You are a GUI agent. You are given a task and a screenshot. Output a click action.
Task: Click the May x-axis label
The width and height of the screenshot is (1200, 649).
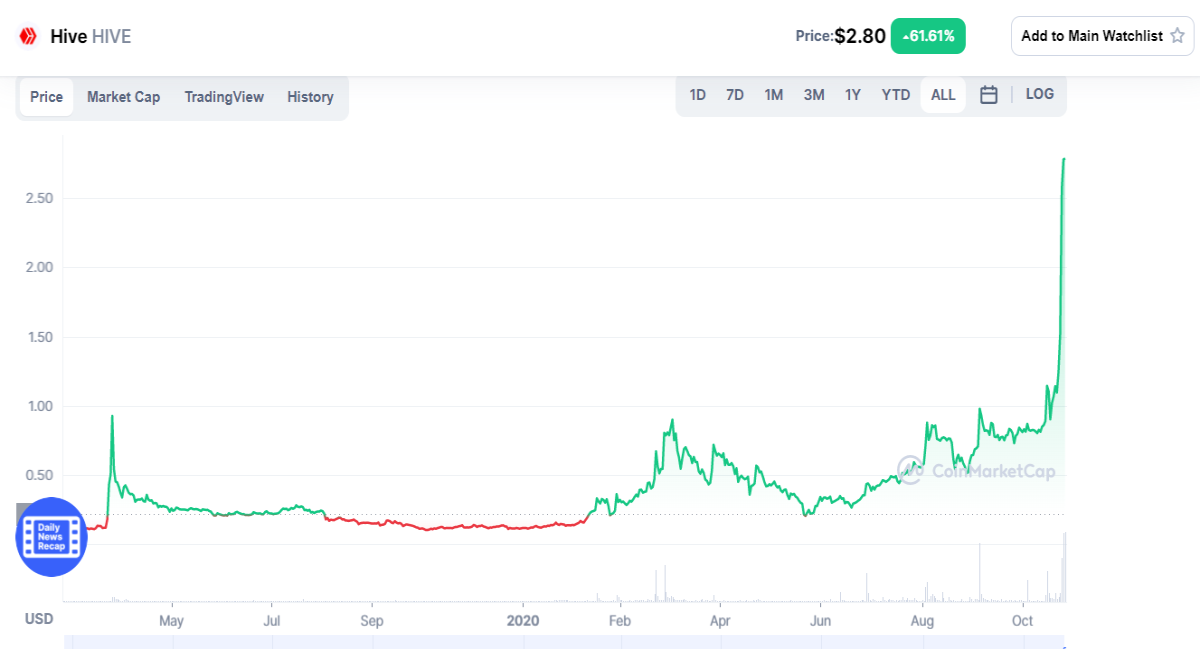(172, 620)
